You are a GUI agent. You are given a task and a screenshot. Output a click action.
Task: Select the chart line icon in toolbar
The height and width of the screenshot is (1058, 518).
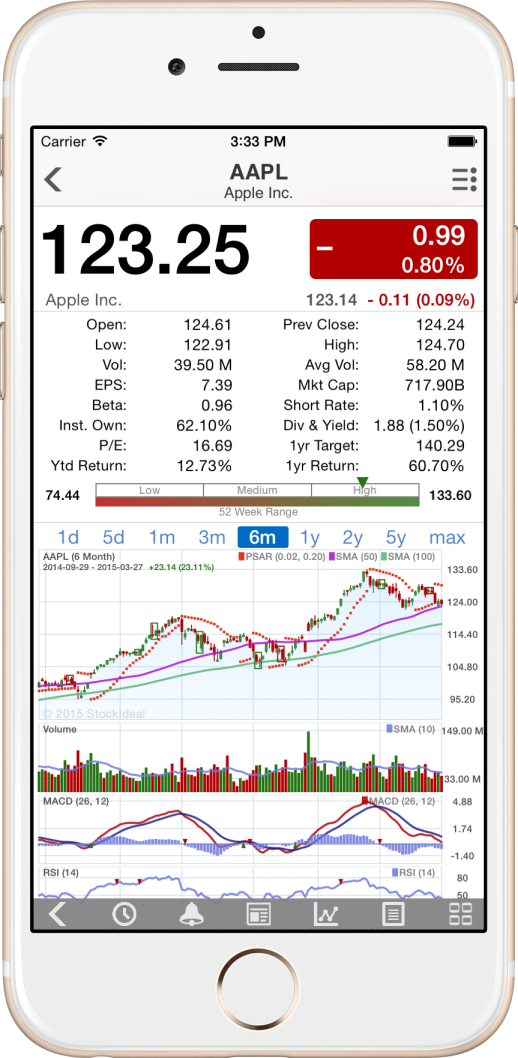coord(326,914)
